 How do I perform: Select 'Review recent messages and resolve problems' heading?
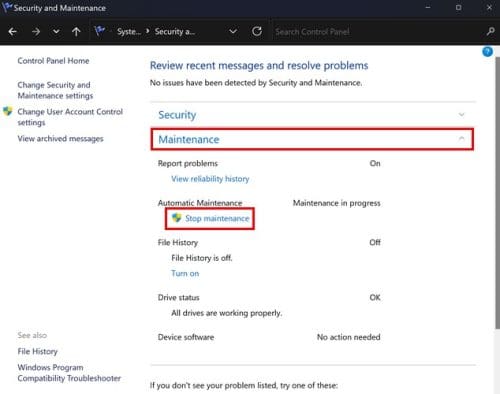click(x=259, y=65)
